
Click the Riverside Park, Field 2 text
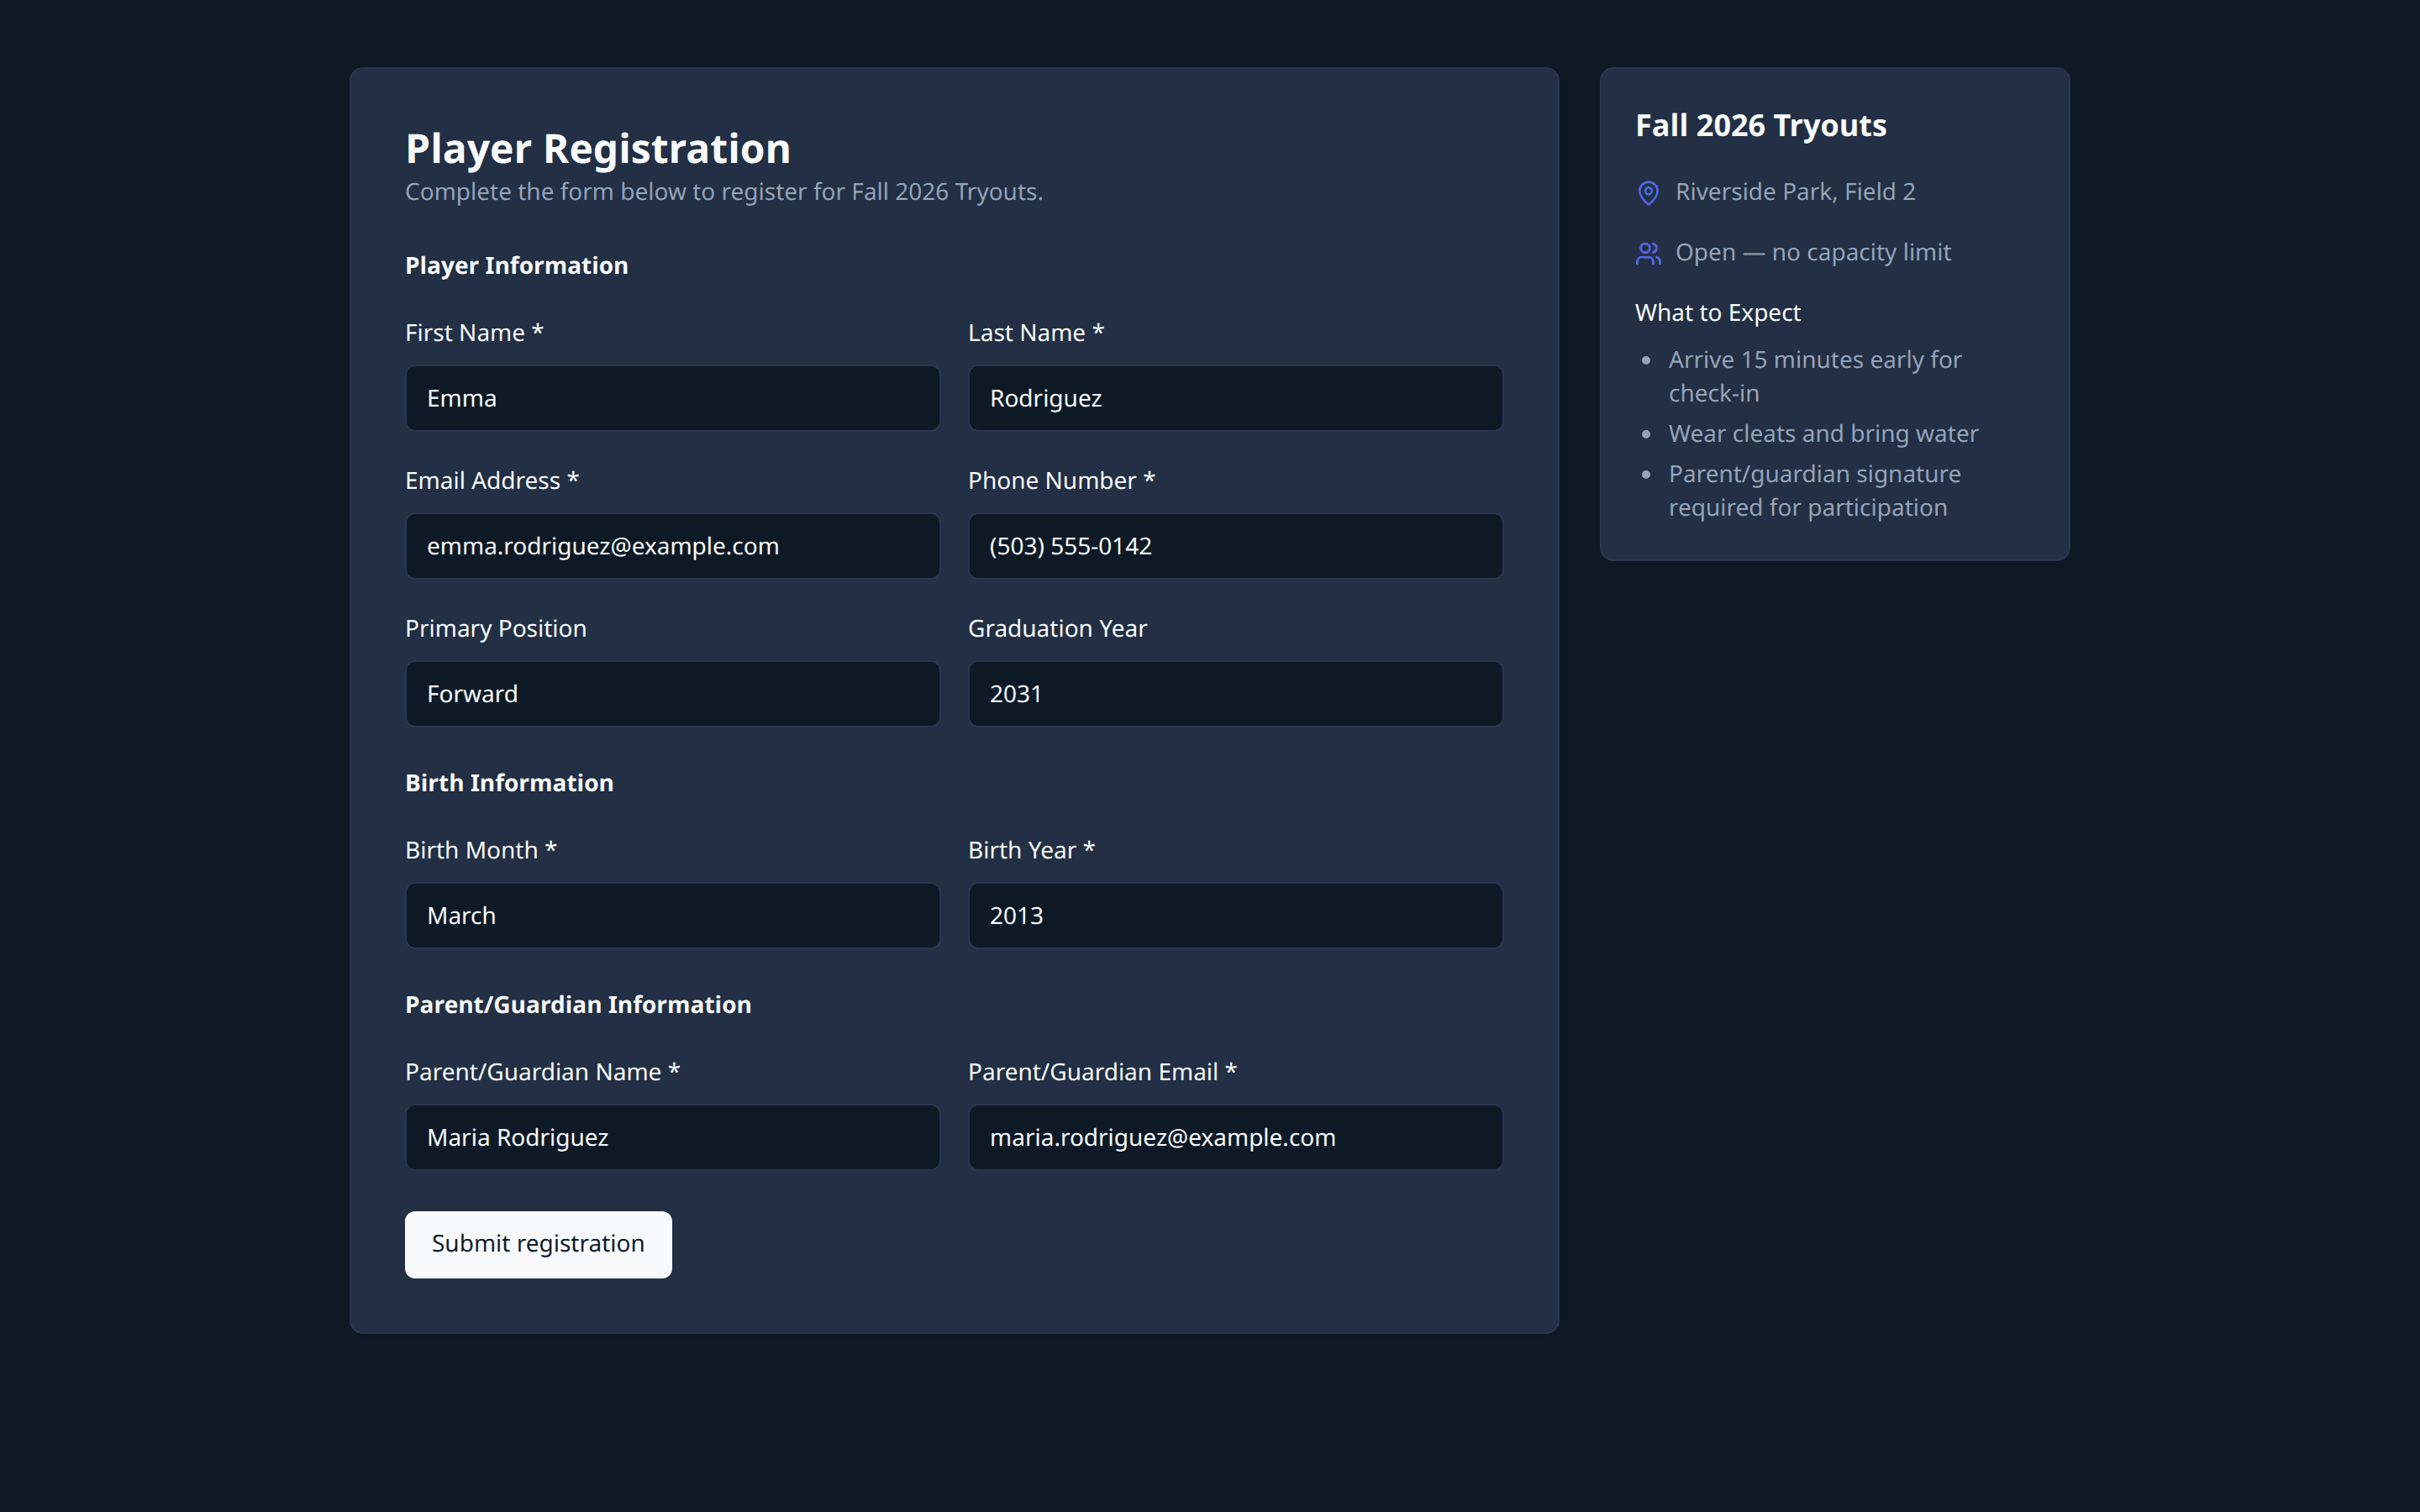tap(1795, 192)
